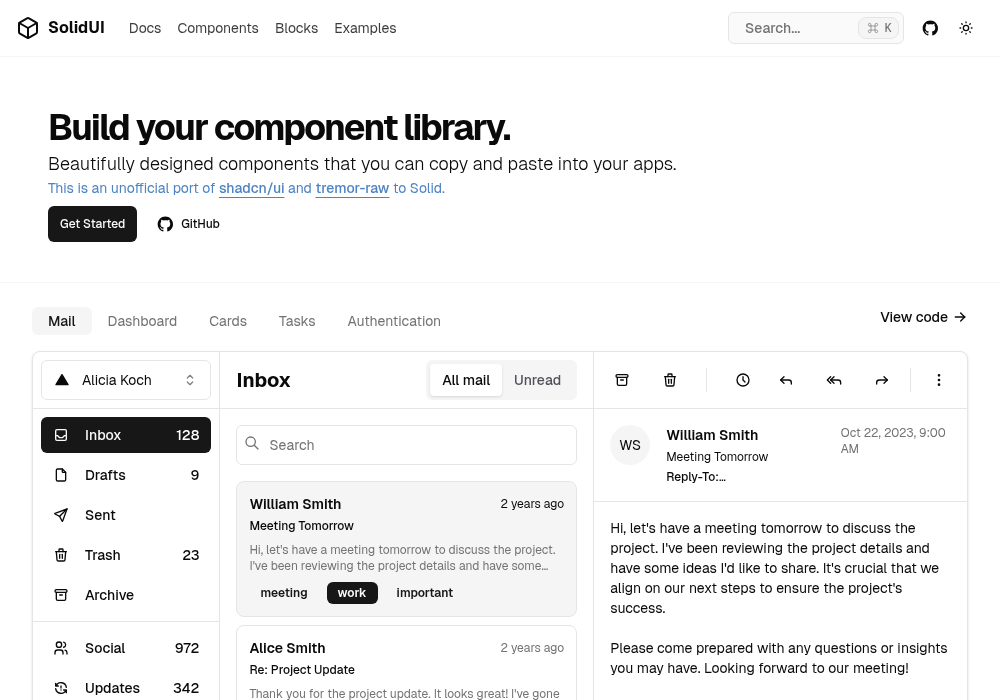The width and height of the screenshot is (1000, 700).
Task: Open Archive folder in sidebar
Action: tap(126, 595)
